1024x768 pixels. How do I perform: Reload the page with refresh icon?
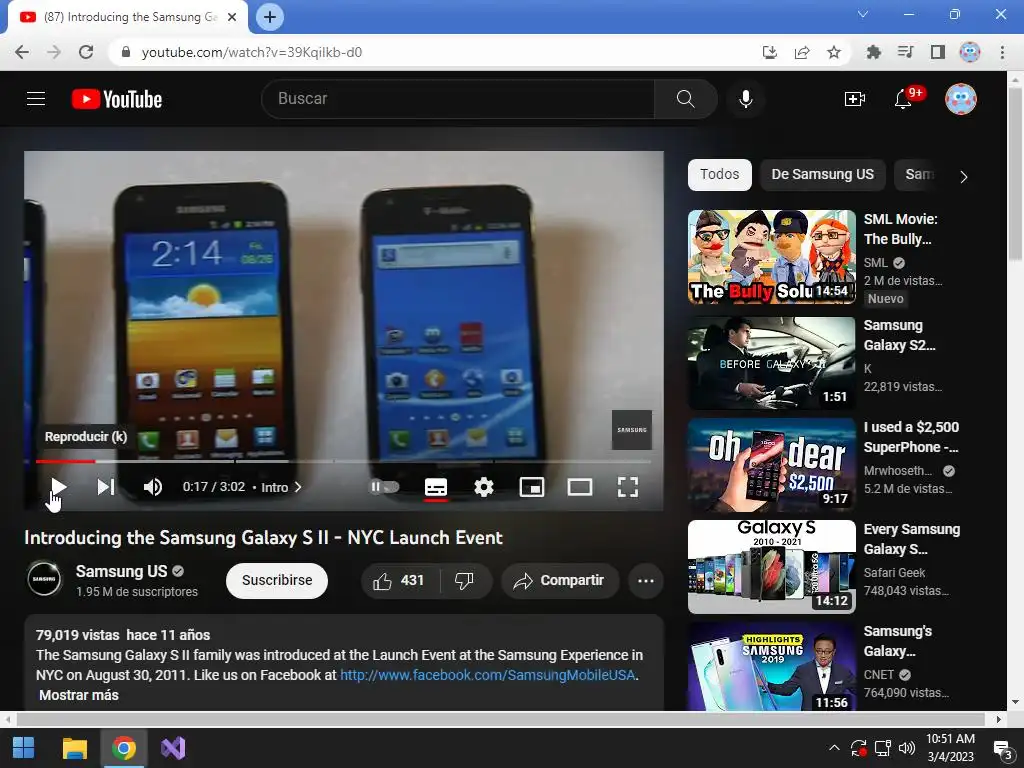86,52
